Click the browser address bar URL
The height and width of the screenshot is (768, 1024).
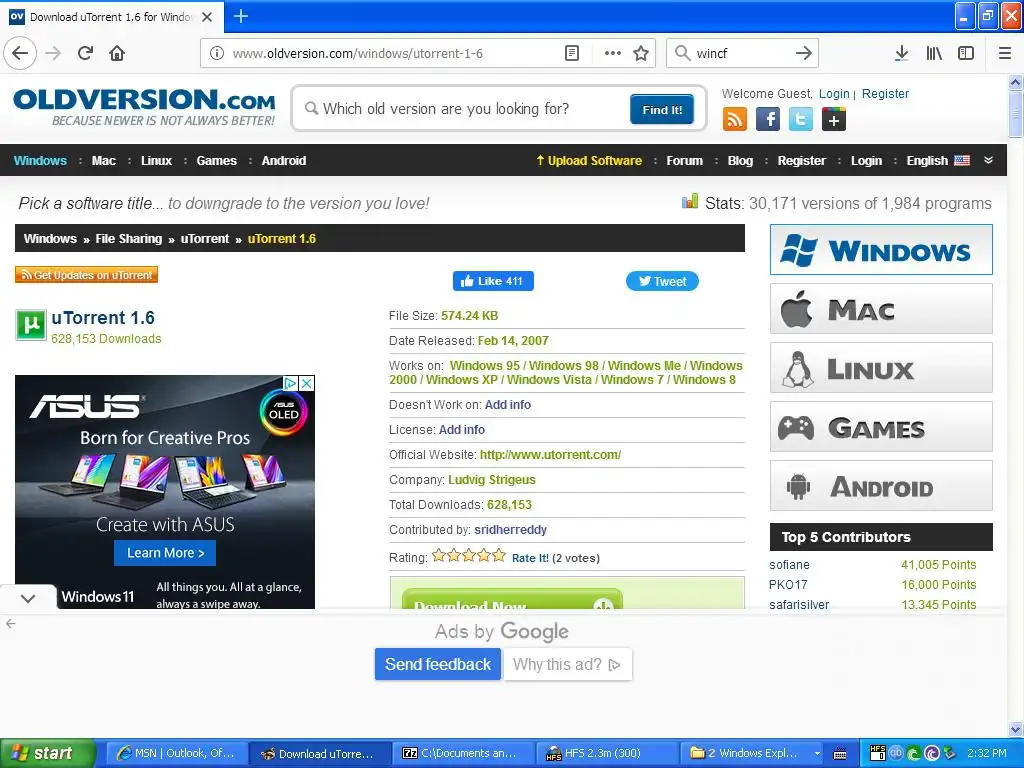tap(357, 54)
